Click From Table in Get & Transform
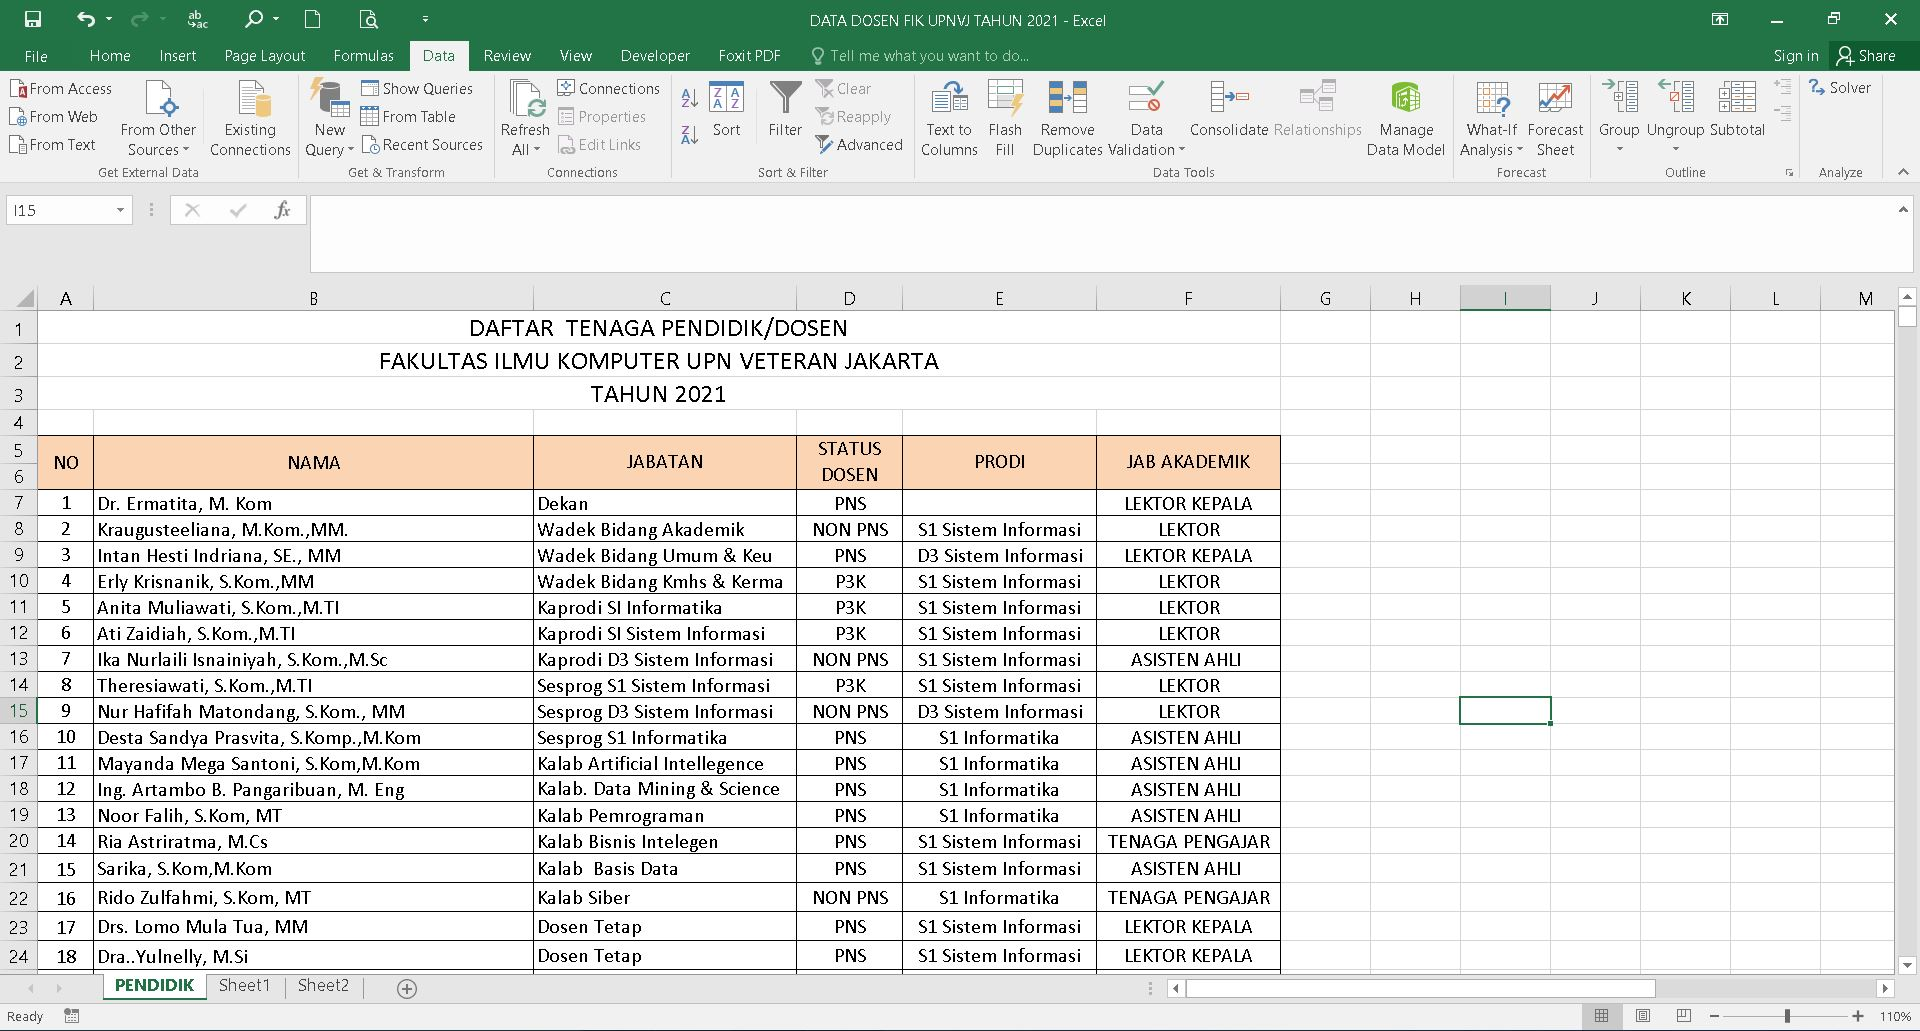The width and height of the screenshot is (1920, 1031). click(408, 116)
